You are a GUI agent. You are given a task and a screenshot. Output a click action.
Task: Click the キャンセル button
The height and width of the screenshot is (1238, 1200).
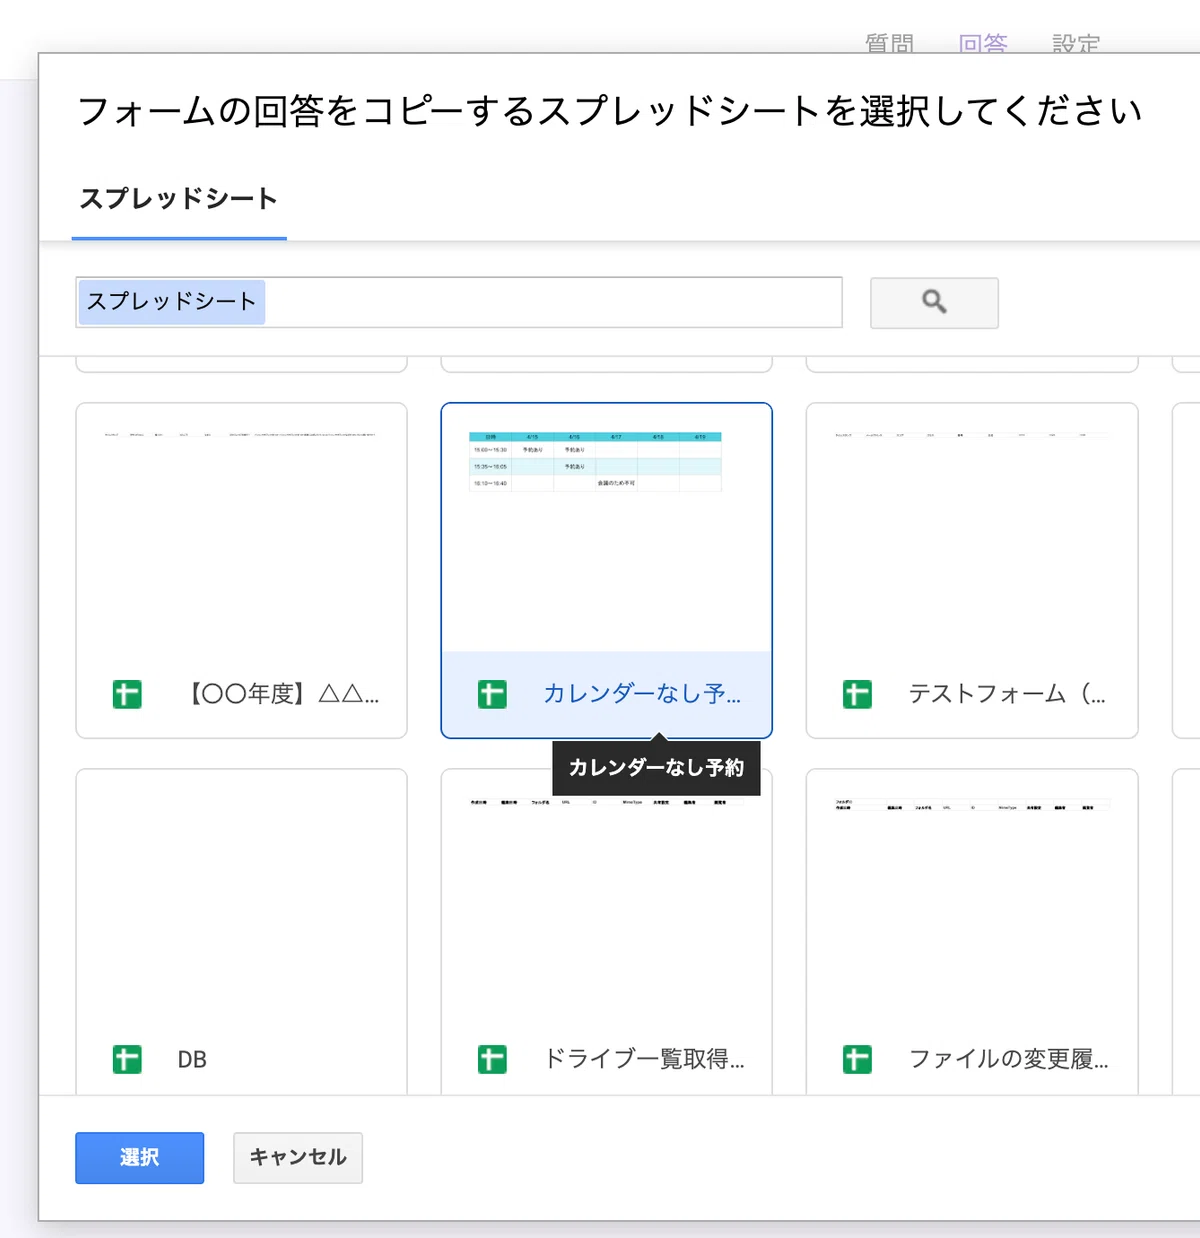click(298, 1158)
